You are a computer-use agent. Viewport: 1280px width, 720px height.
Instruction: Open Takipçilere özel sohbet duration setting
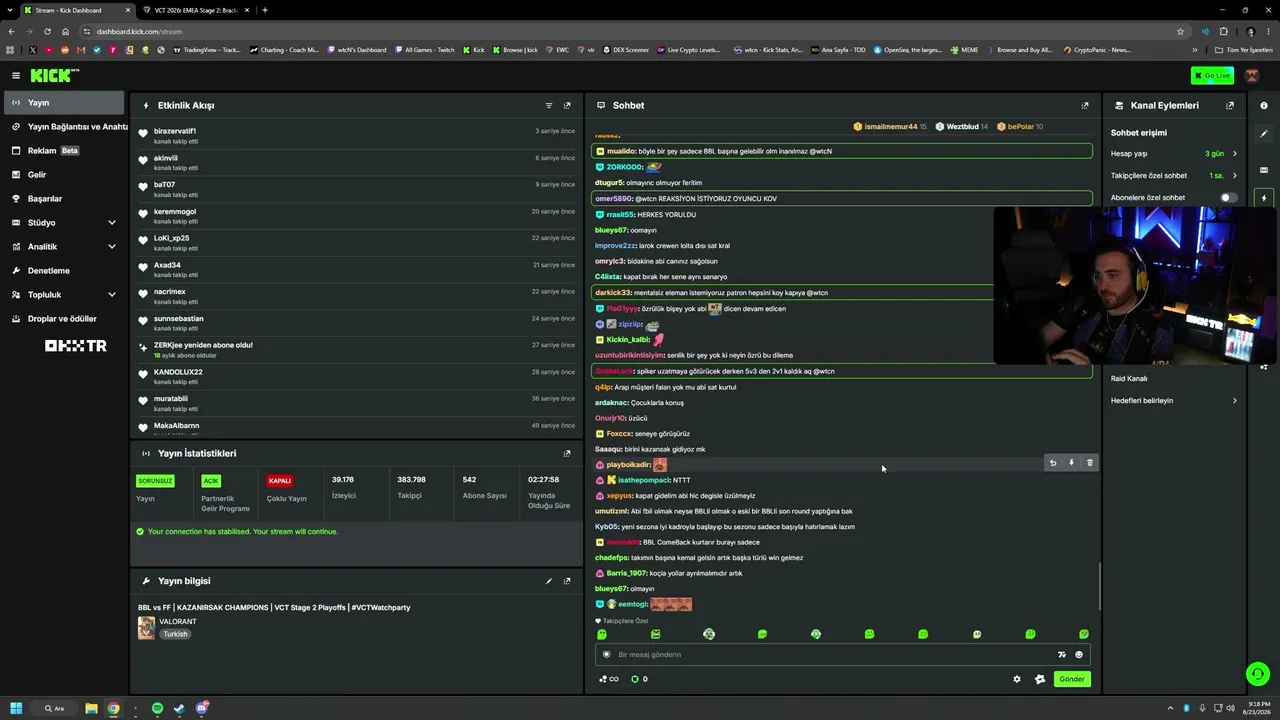pos(1174,176)
